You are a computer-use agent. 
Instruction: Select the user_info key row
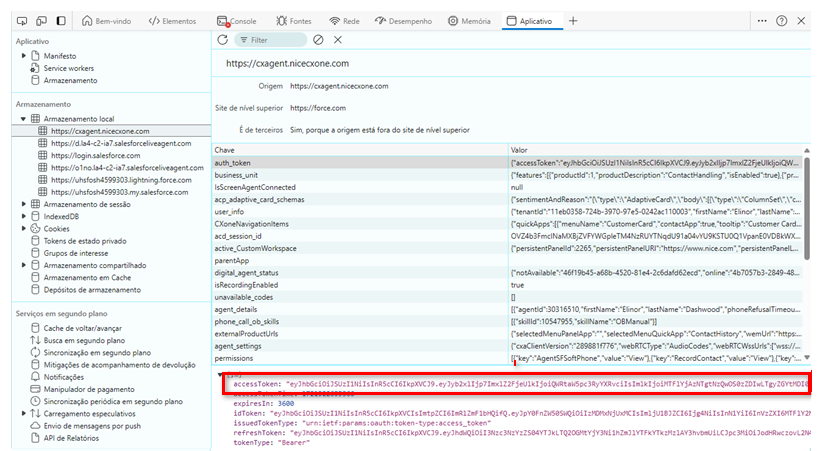[507, 212]
